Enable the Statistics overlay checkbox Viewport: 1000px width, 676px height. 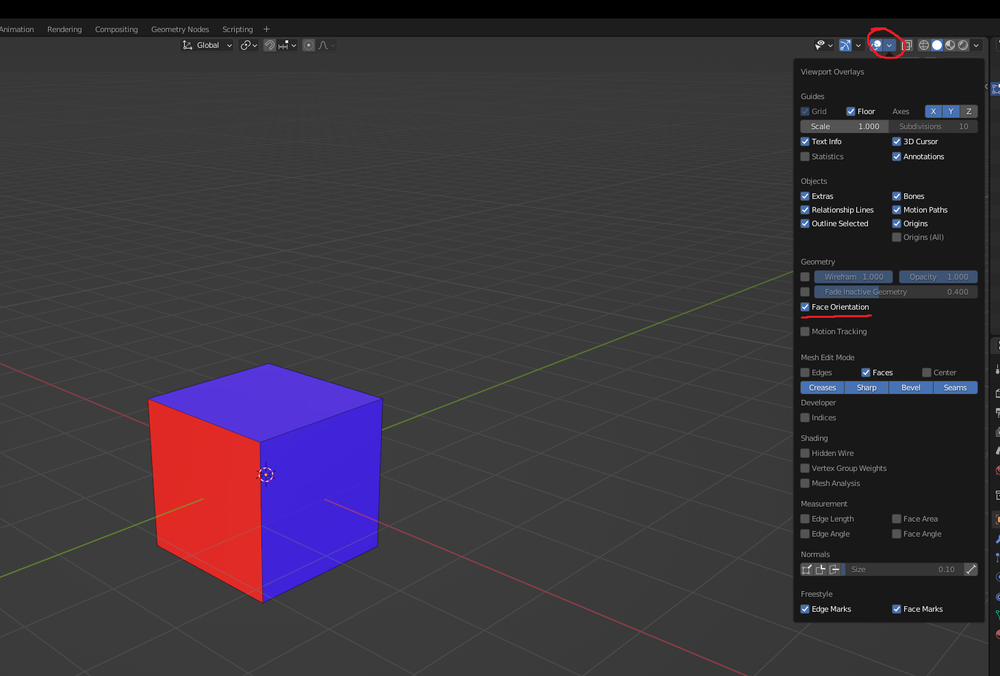coord(805,157)
